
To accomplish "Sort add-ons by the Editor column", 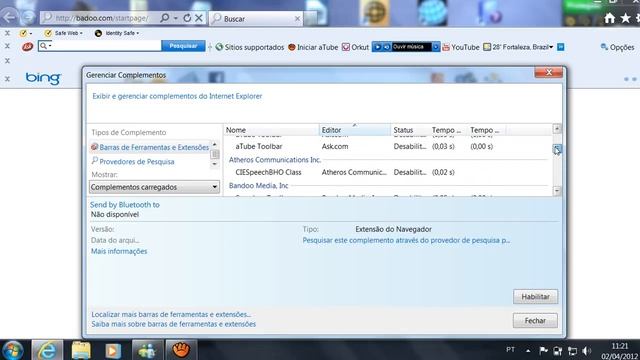I will coord(355,130).
